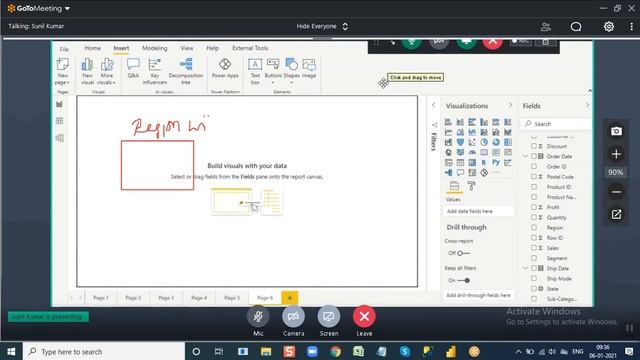
Task: Take a GoToMeeting screenshot with camera icon
Action: (x=616, y=131)
